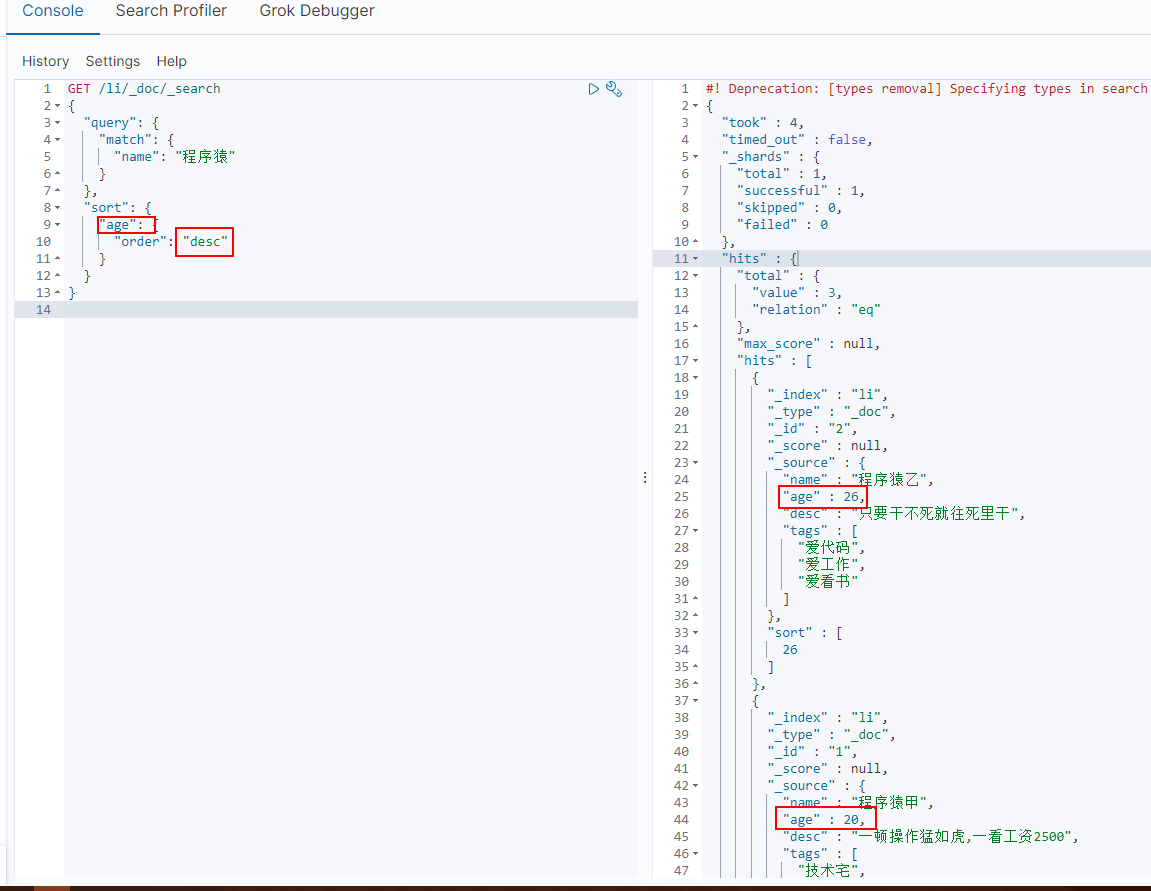The width and height of the screenshot is (1151, 891).
Task: Switch to the Console tab
Action: [53, 11]
